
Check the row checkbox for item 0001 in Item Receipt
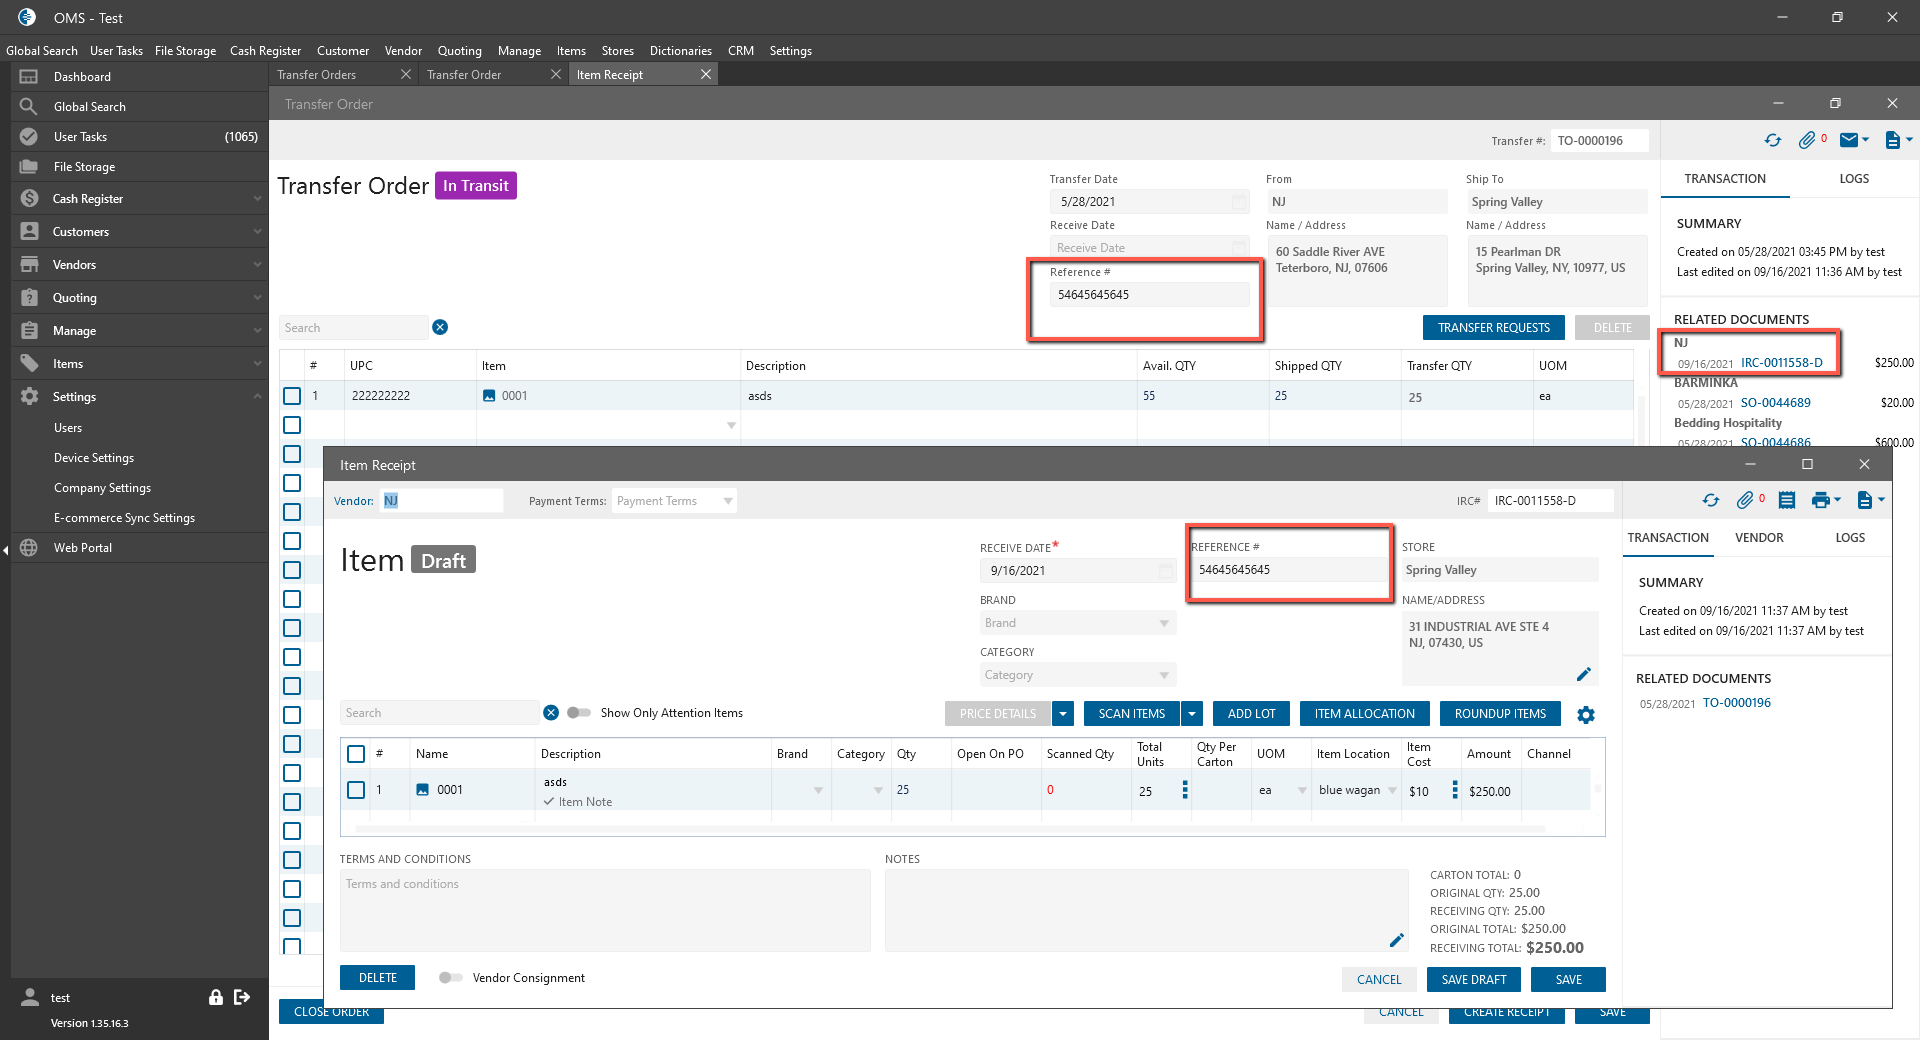pos(356,790)
